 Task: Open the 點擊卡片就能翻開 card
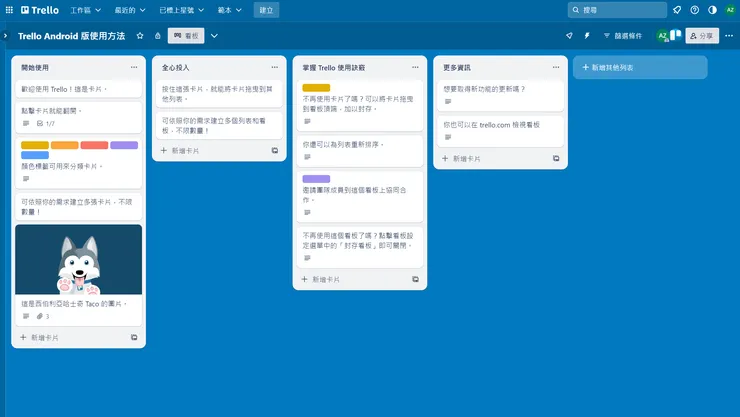tap(78, 117)
